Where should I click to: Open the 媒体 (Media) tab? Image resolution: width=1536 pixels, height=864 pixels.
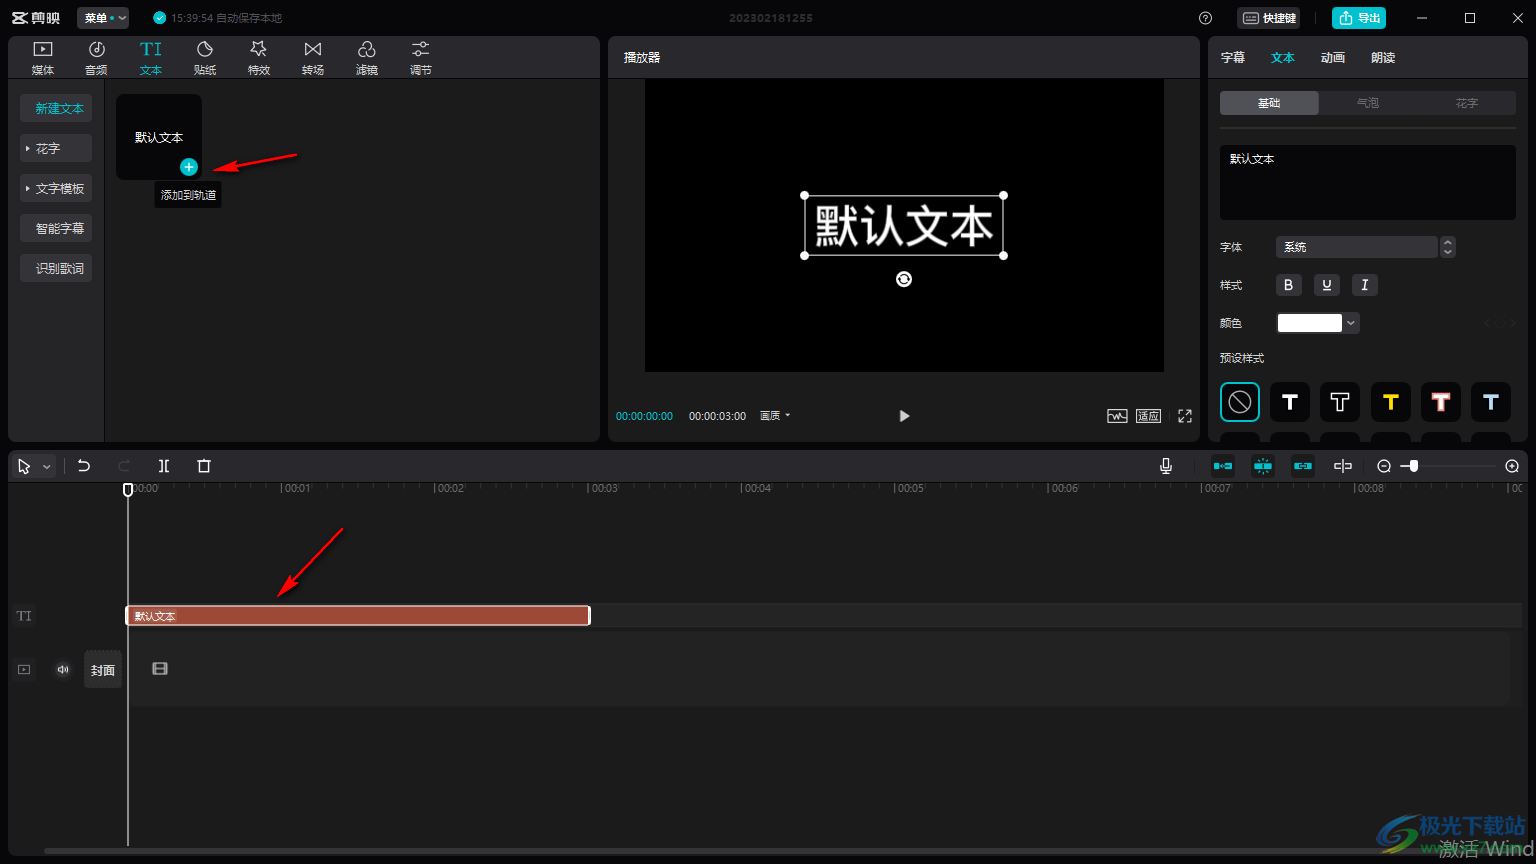pyautogui.click(x=43, y=58)
